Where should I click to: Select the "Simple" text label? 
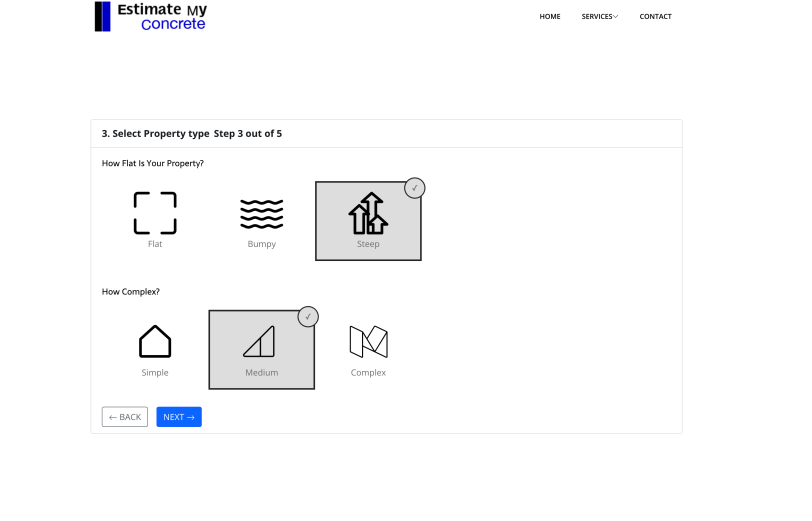(x=155, y=373)
